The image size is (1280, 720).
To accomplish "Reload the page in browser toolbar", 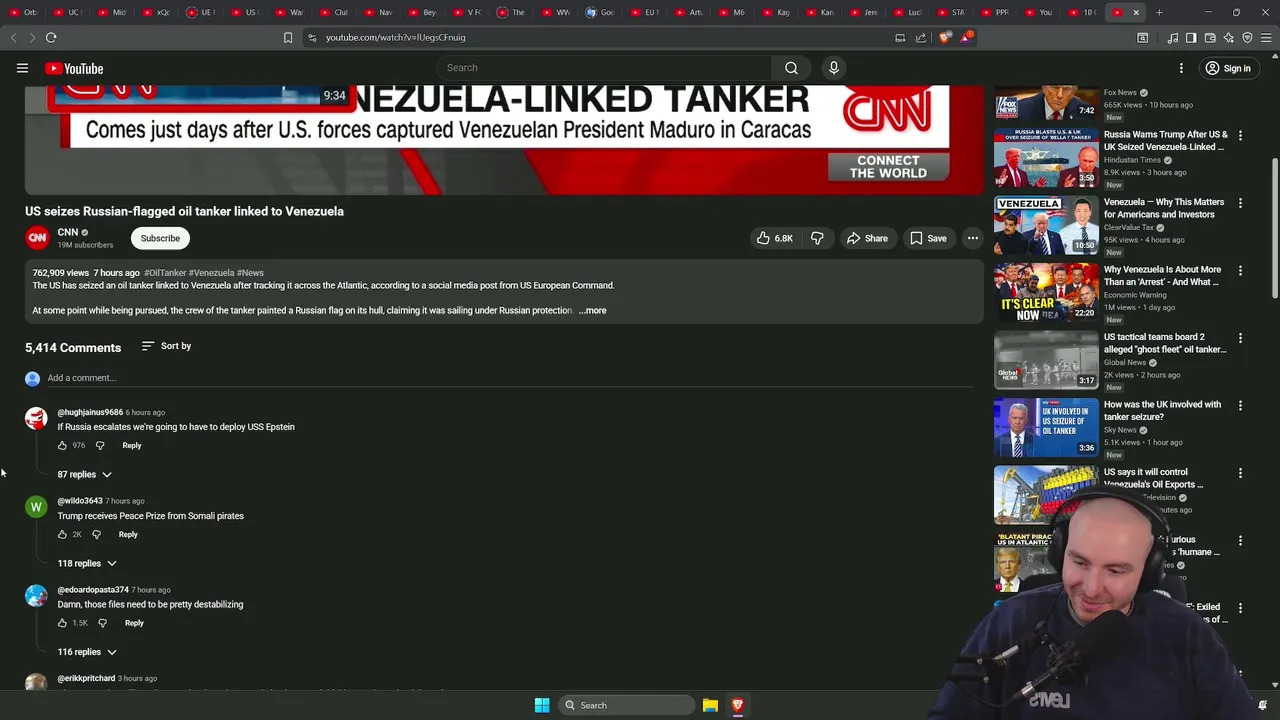I will 51,37.
